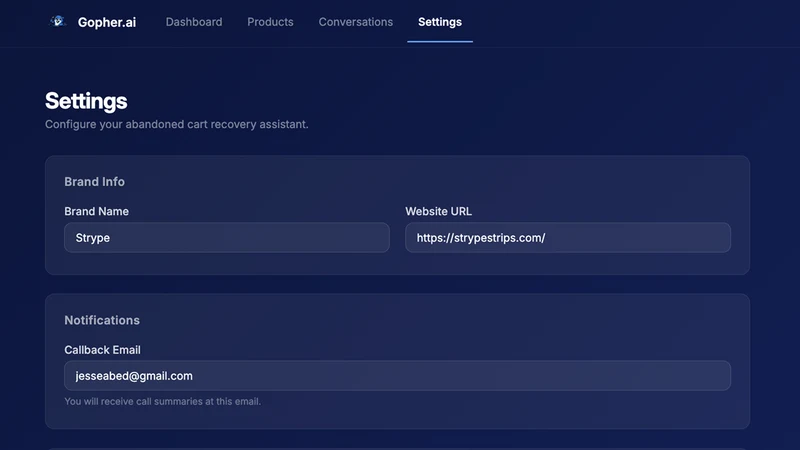Click the Notifications section heading
Image resolution: width=800 pixels, height=450 pixels.
pos(102,320)
